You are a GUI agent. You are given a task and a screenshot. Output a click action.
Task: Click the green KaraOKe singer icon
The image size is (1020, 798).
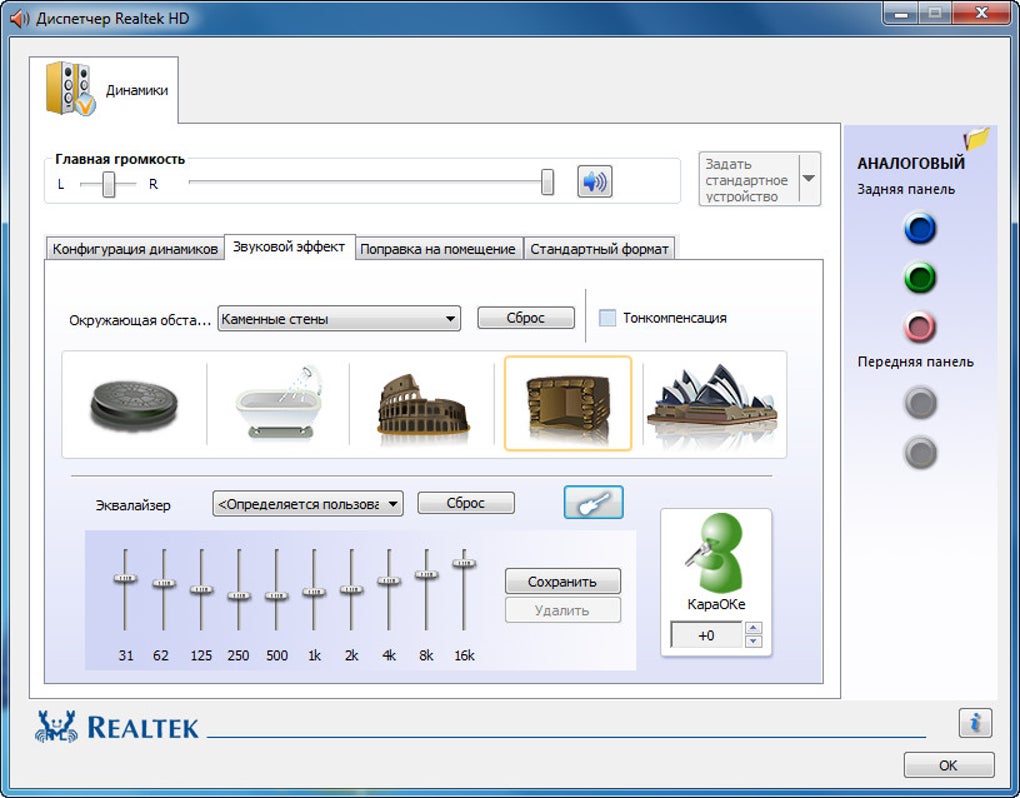[x=715, y=552]
